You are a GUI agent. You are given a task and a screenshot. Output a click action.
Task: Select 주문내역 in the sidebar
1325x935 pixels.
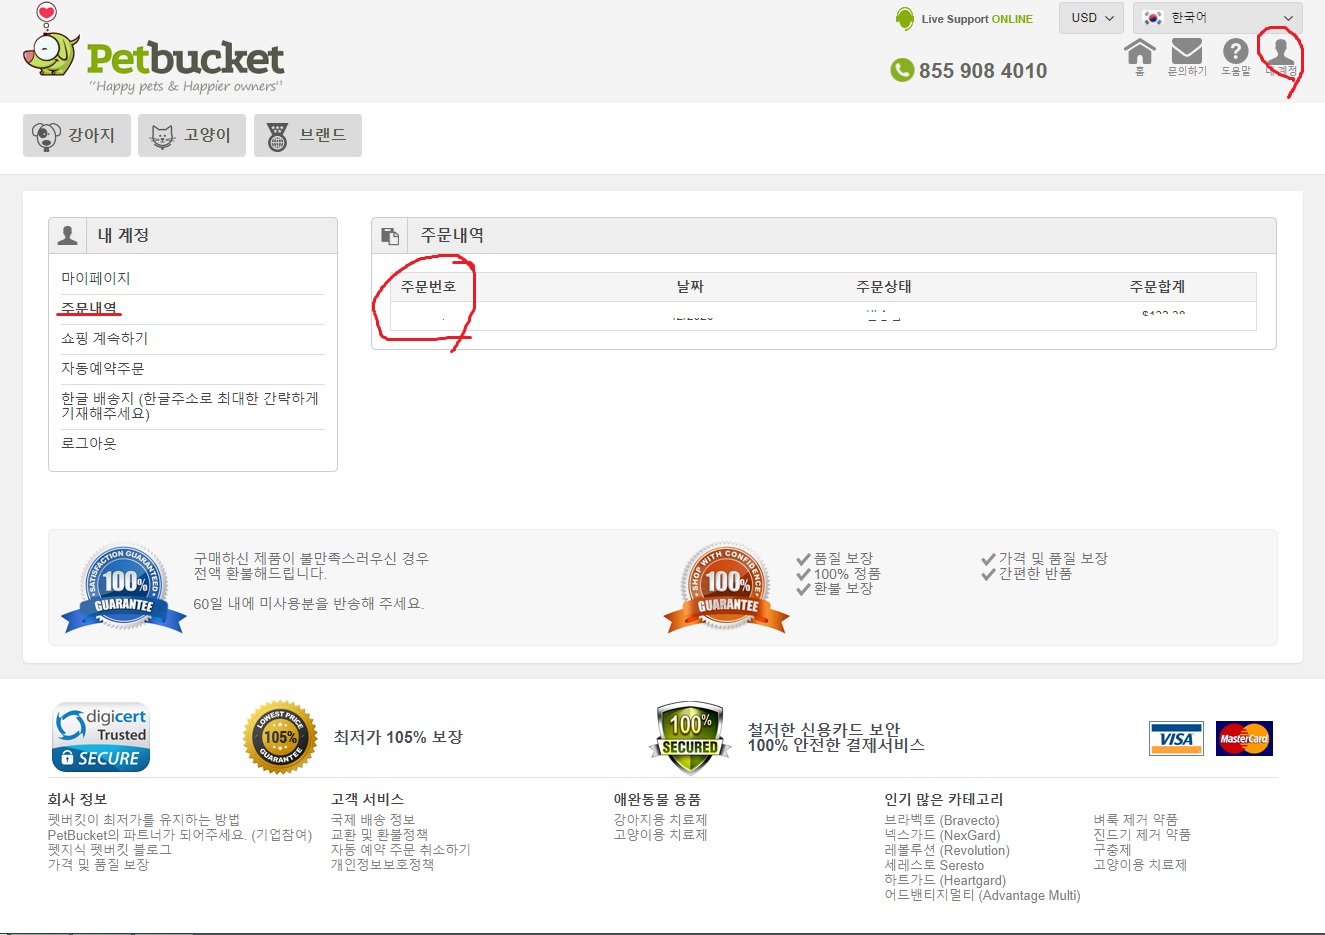(89, 308)
